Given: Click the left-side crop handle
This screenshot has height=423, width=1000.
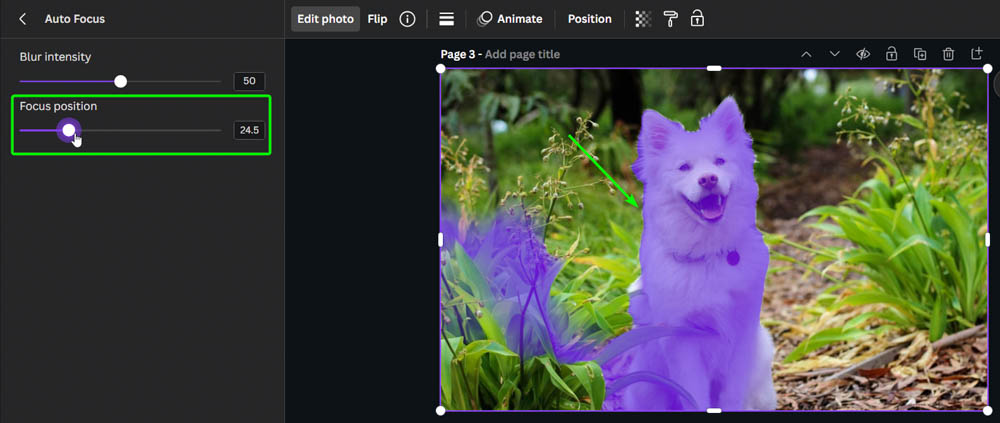Looking at the screenshot, I should pos(440,239).
